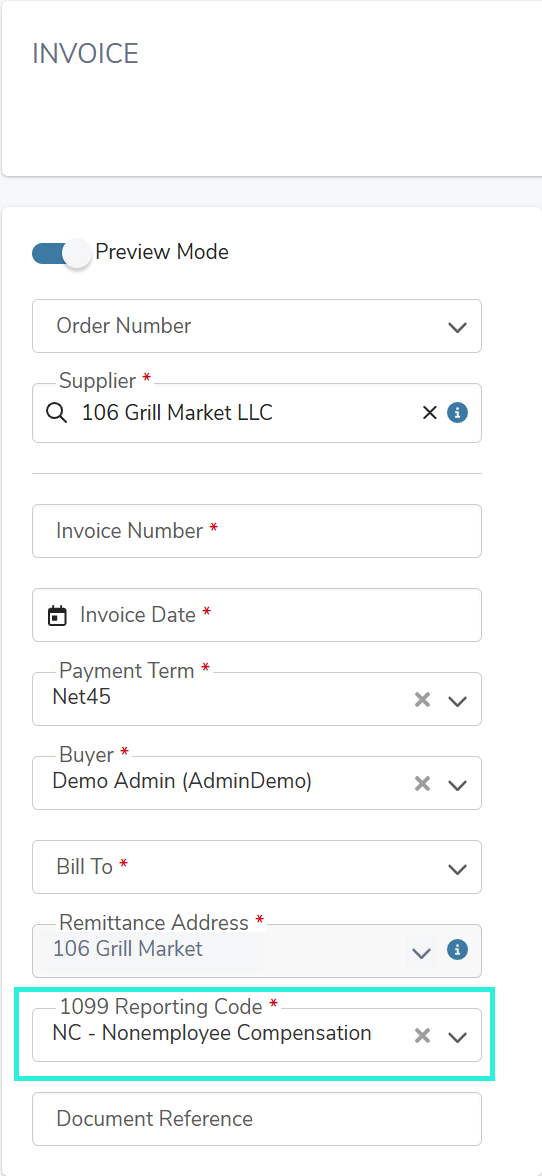Show Remittance Address info icon details
The image size is (542, 1176).
(457, 950)
